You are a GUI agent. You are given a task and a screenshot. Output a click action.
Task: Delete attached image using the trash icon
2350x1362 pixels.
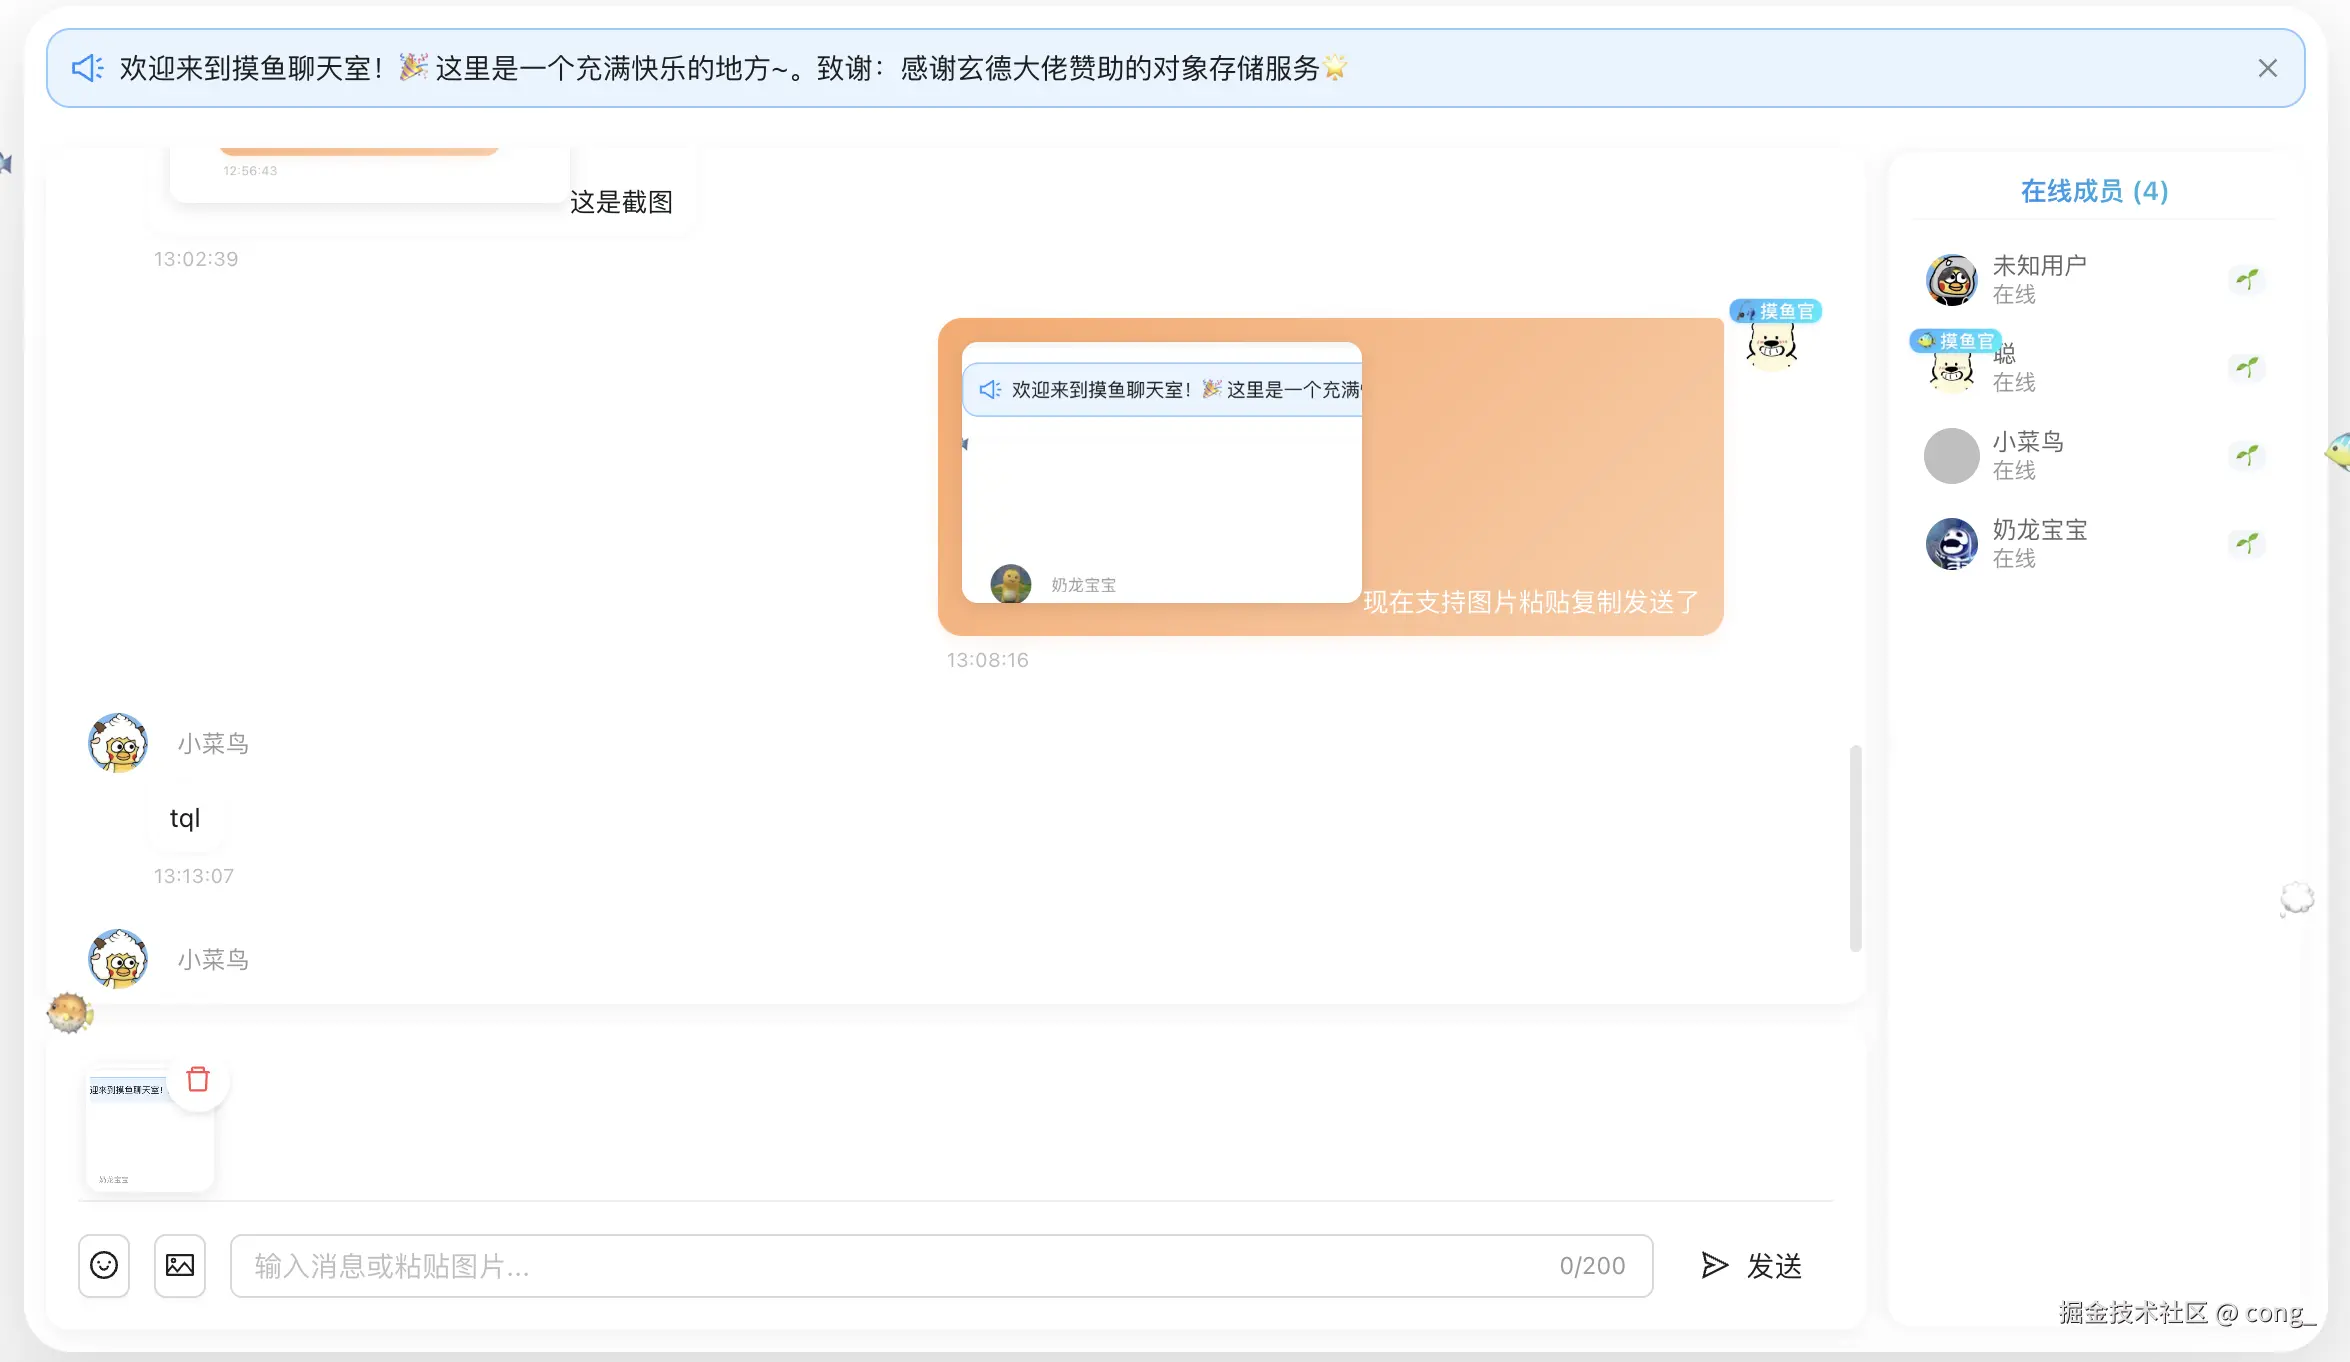pos(198,1080)
